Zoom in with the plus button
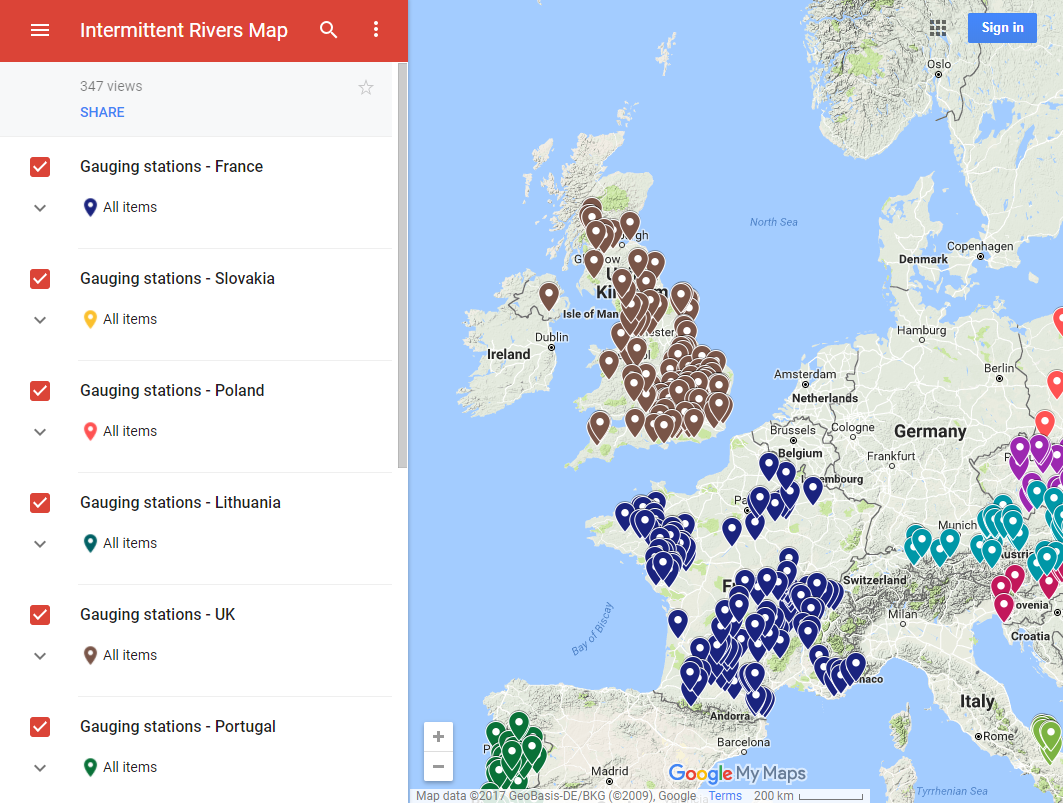 click(x=439, y=737)
